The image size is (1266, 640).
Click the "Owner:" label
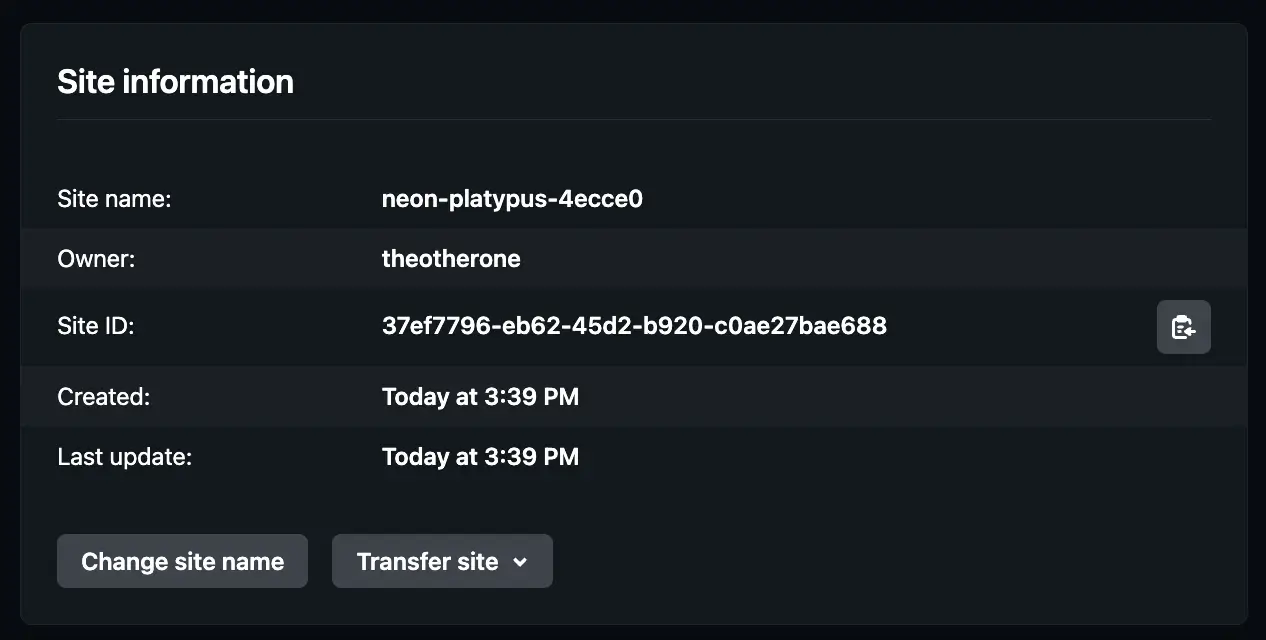pyautogui.click(x=96, y=258)
